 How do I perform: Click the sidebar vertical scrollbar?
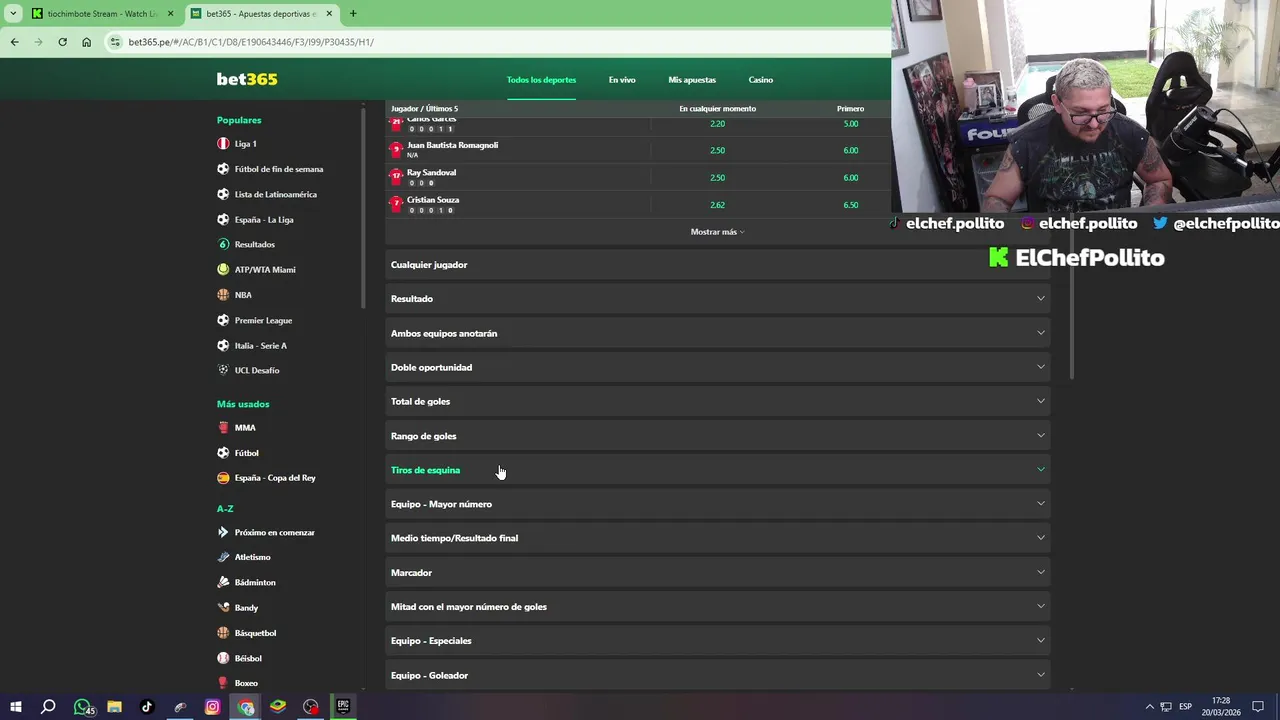pyautogui.click(x=363, y=207)
